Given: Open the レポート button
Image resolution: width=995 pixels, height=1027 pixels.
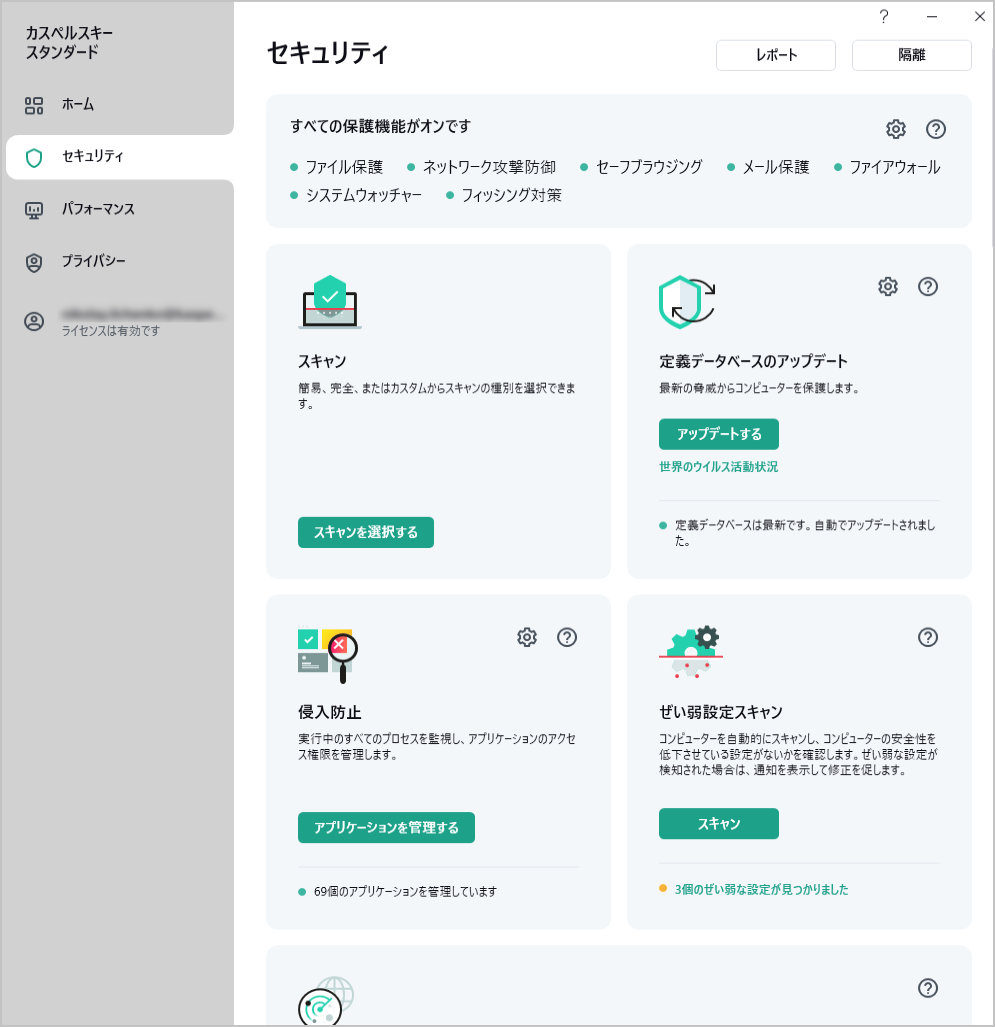Looking at the screenshot, I should pos(776,55).
